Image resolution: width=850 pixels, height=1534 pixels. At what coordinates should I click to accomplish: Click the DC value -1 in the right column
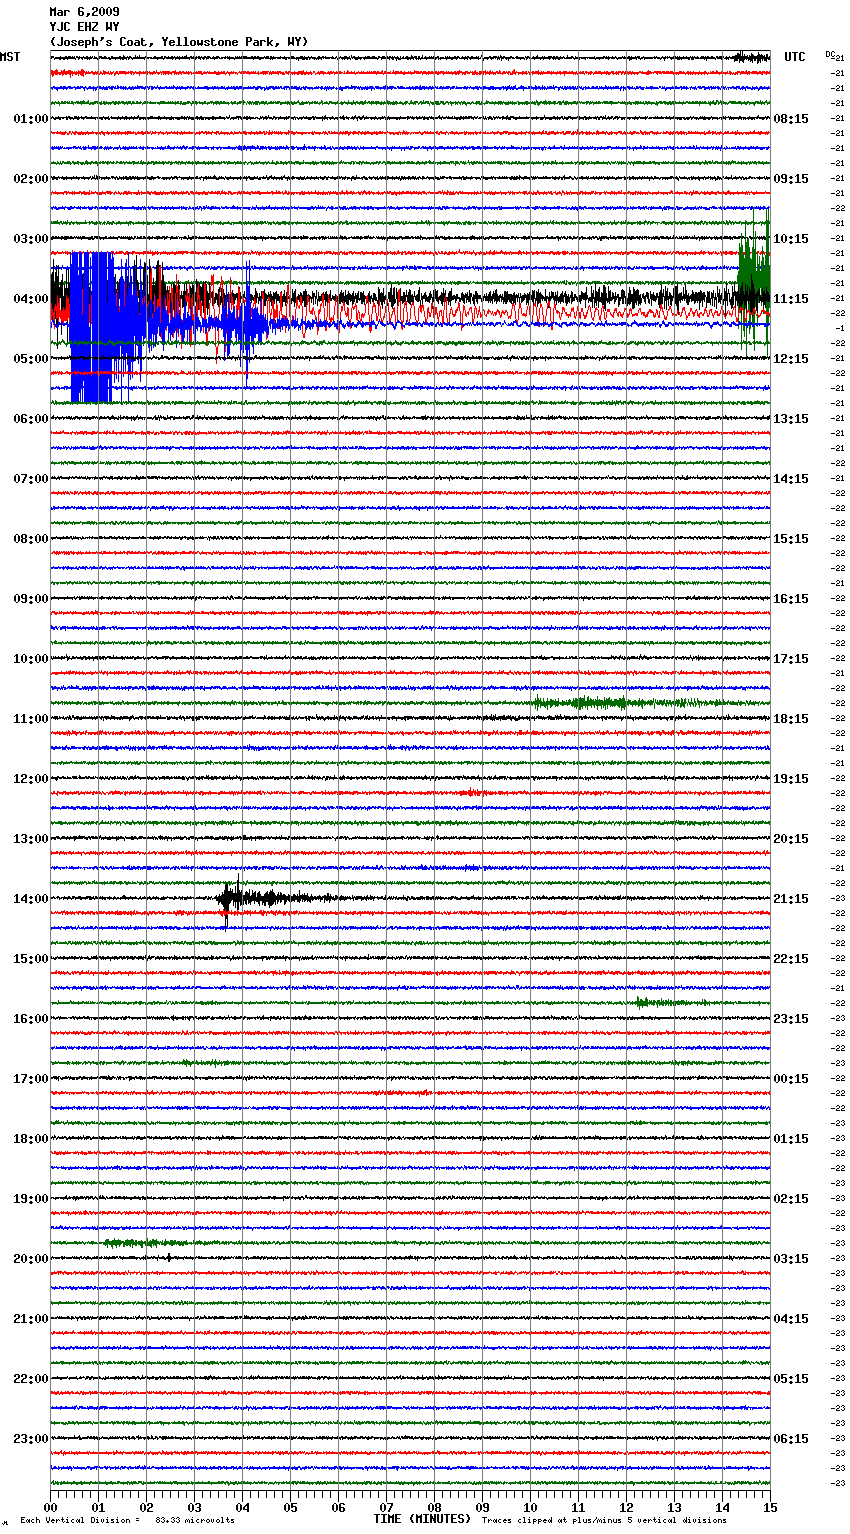coord(840,328)
